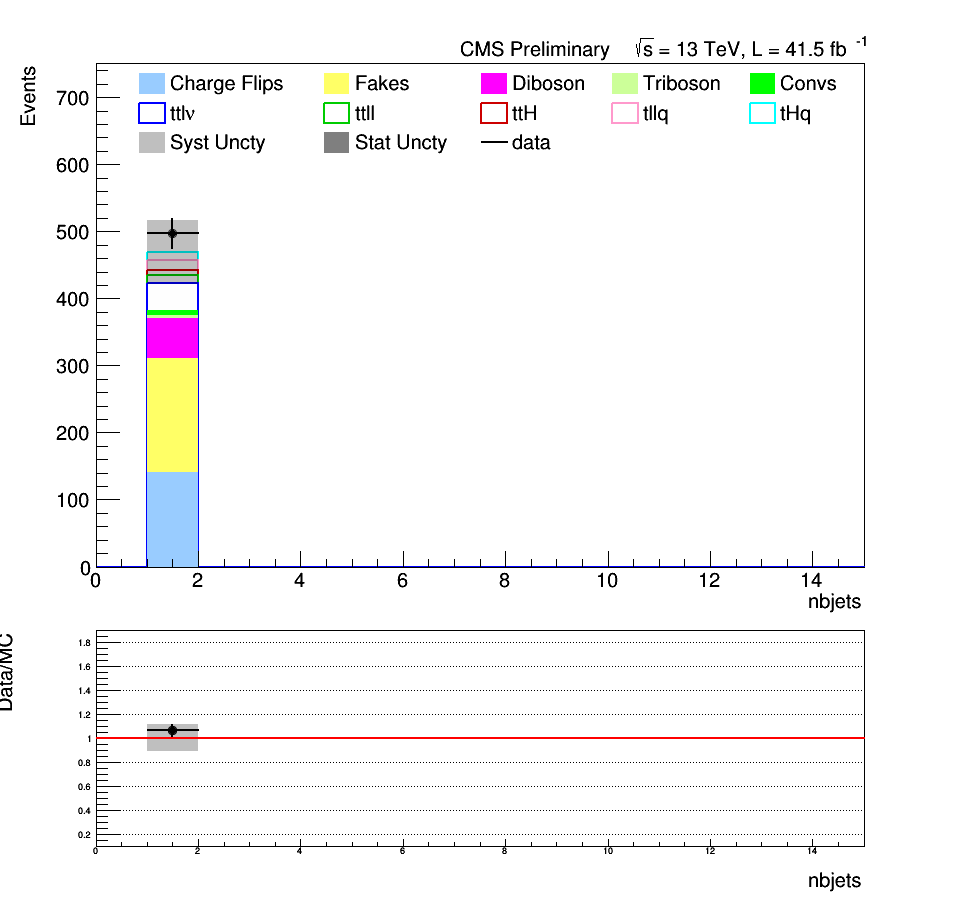Click the '1.8' ratio axis tick label

(x=84, y=643)
